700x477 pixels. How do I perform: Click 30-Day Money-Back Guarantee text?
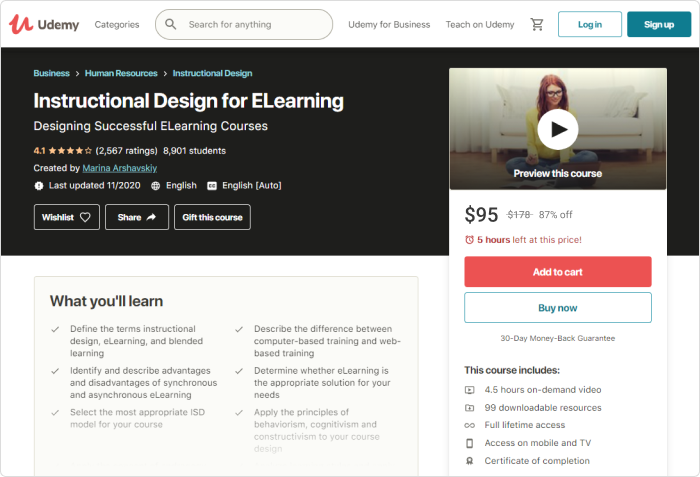coord(558,338)
